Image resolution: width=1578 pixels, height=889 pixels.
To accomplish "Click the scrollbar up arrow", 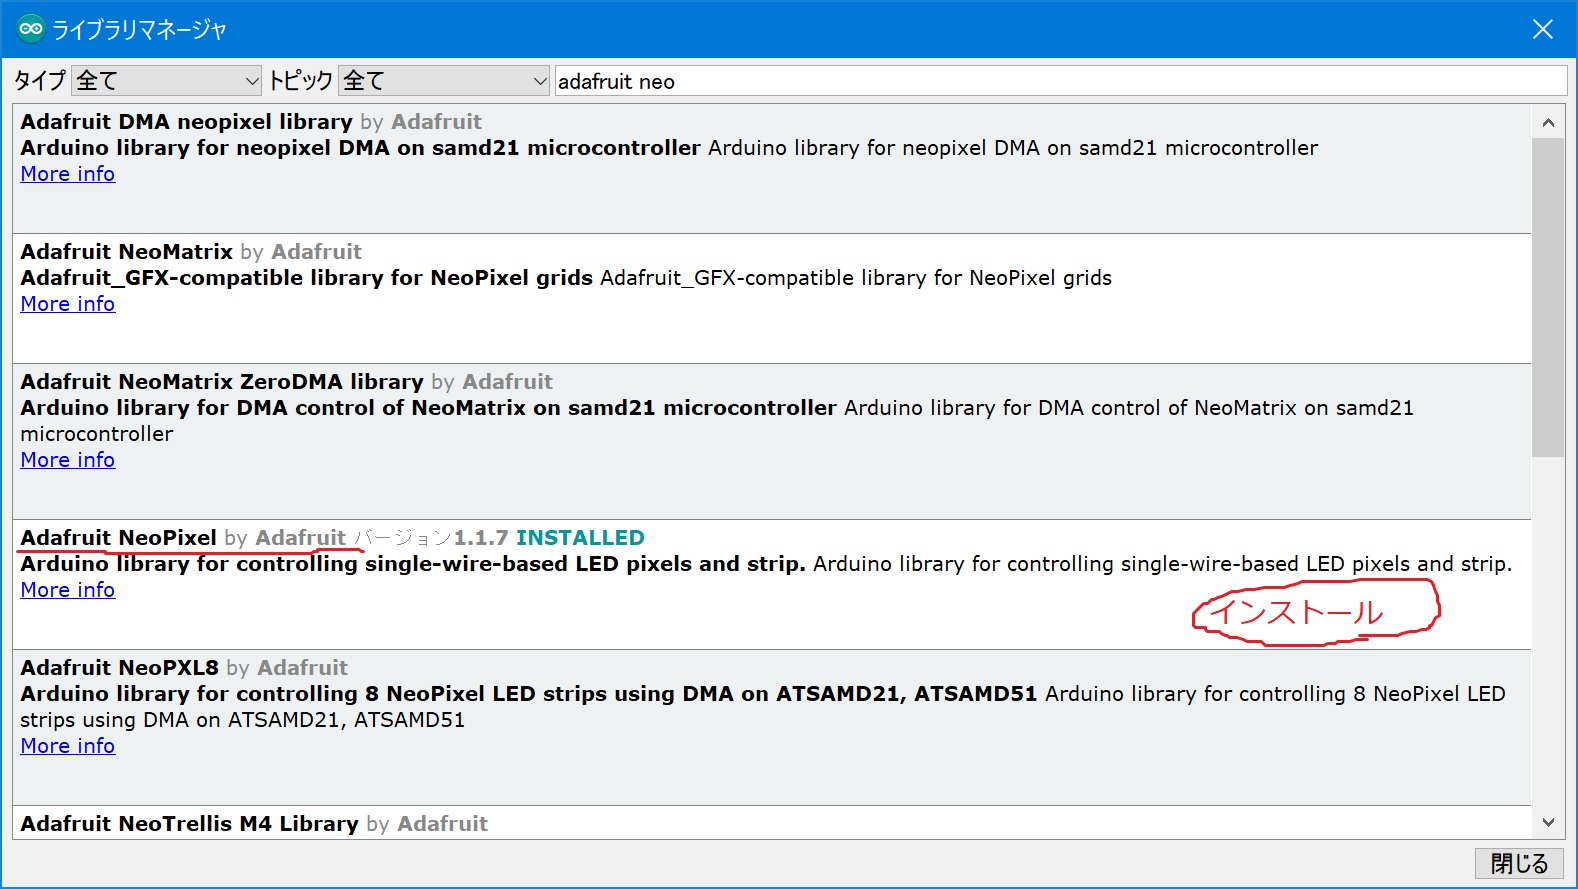I will click(x=1548, y=122).
